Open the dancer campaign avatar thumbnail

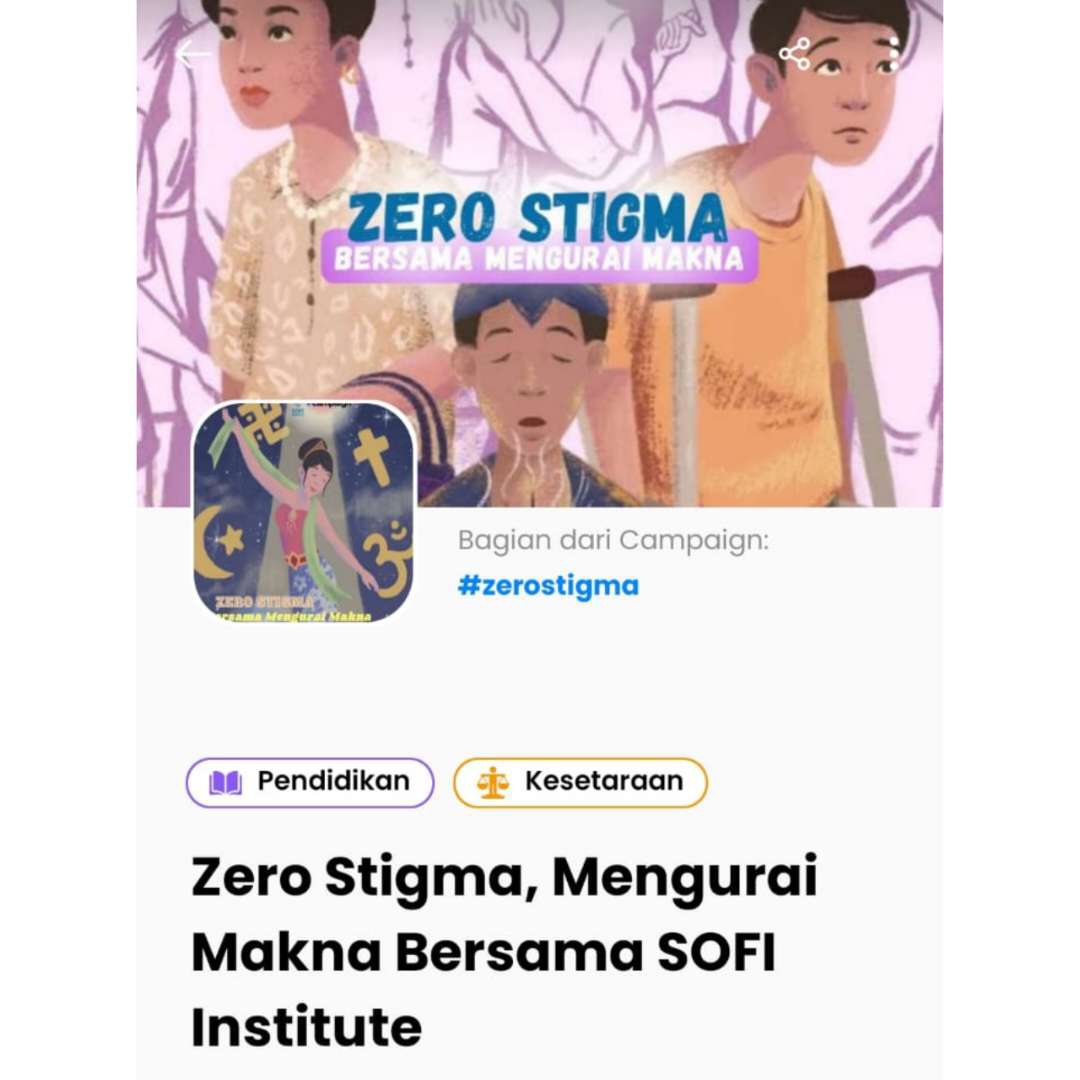pos(303,512)
